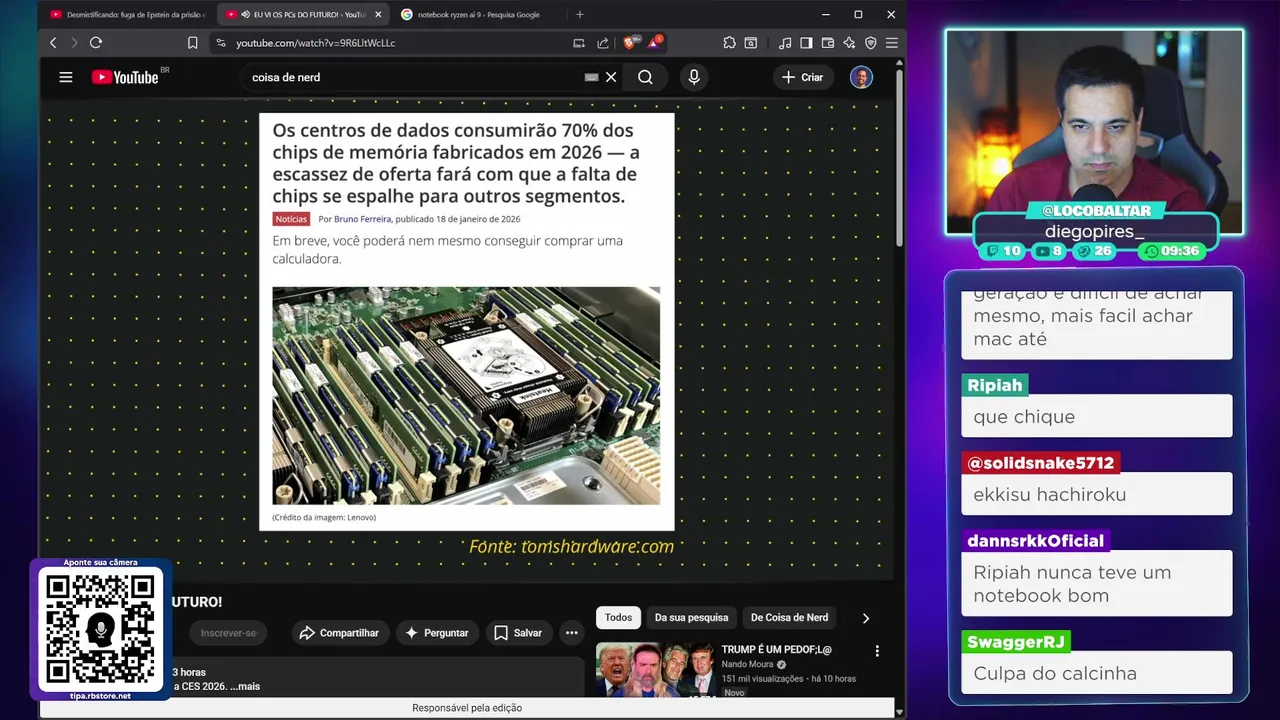Open the Leo AI sparkle icon
1280x720 pixels.
pyautogui.click(x=849, y=43)
